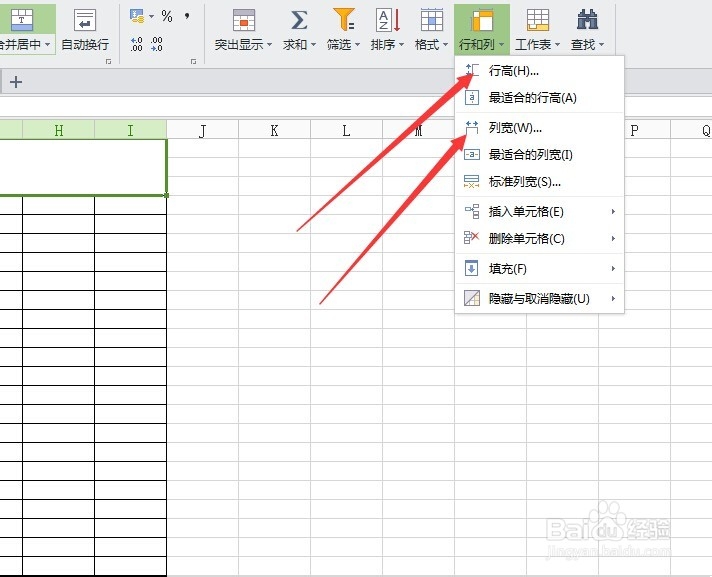Apply the percent style (%) format
This screenshot has width=712, height=577.
[x=167, y=17]
